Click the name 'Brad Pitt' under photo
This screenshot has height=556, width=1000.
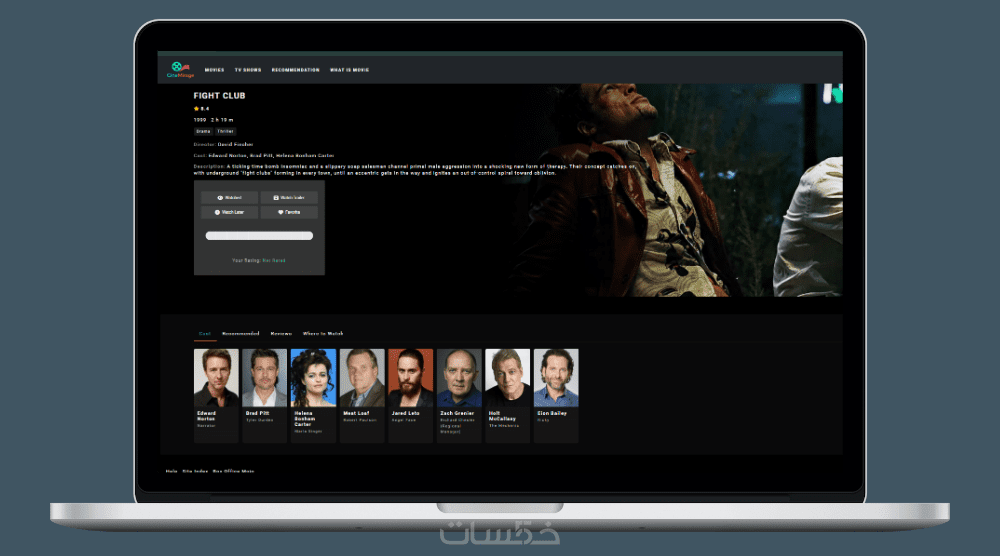click(258, 413)
